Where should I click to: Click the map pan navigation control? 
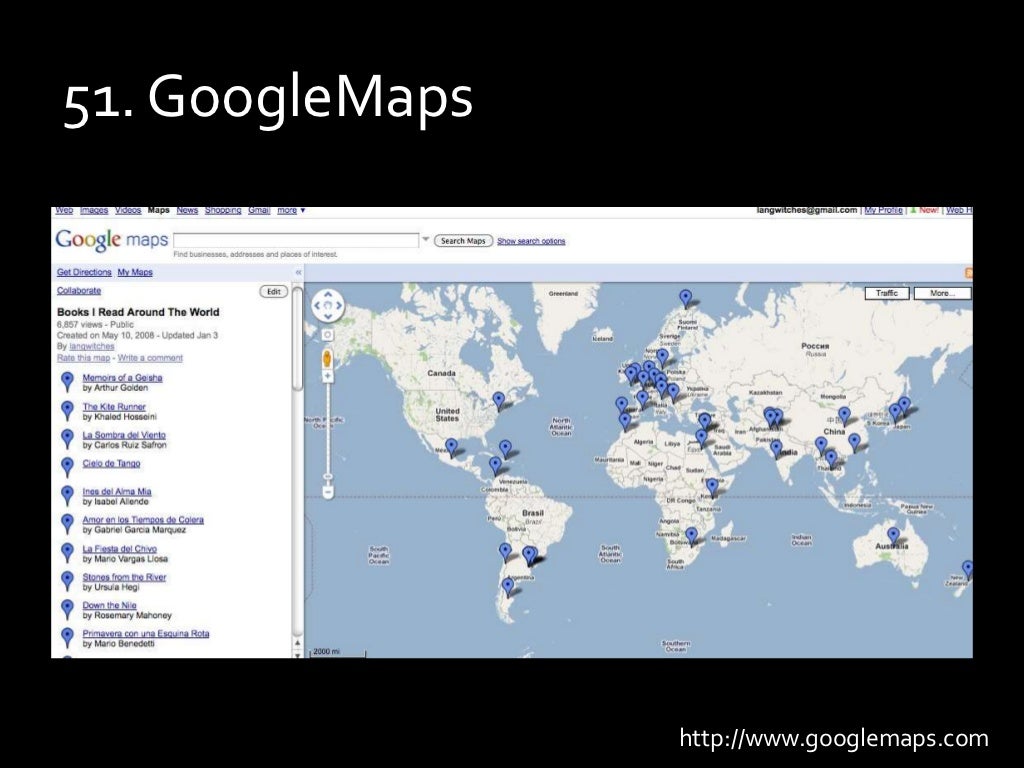327,306
